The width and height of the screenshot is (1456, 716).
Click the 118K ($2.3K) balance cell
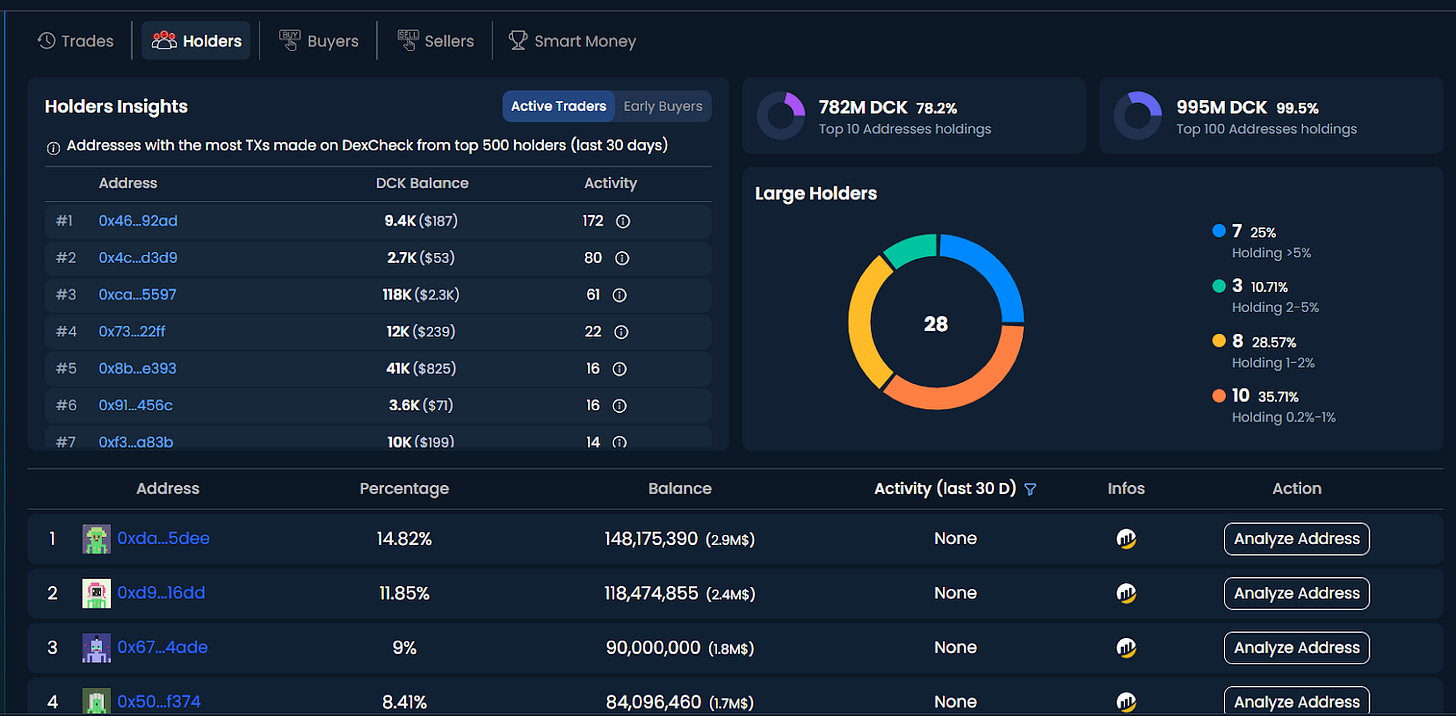[421, 295]
